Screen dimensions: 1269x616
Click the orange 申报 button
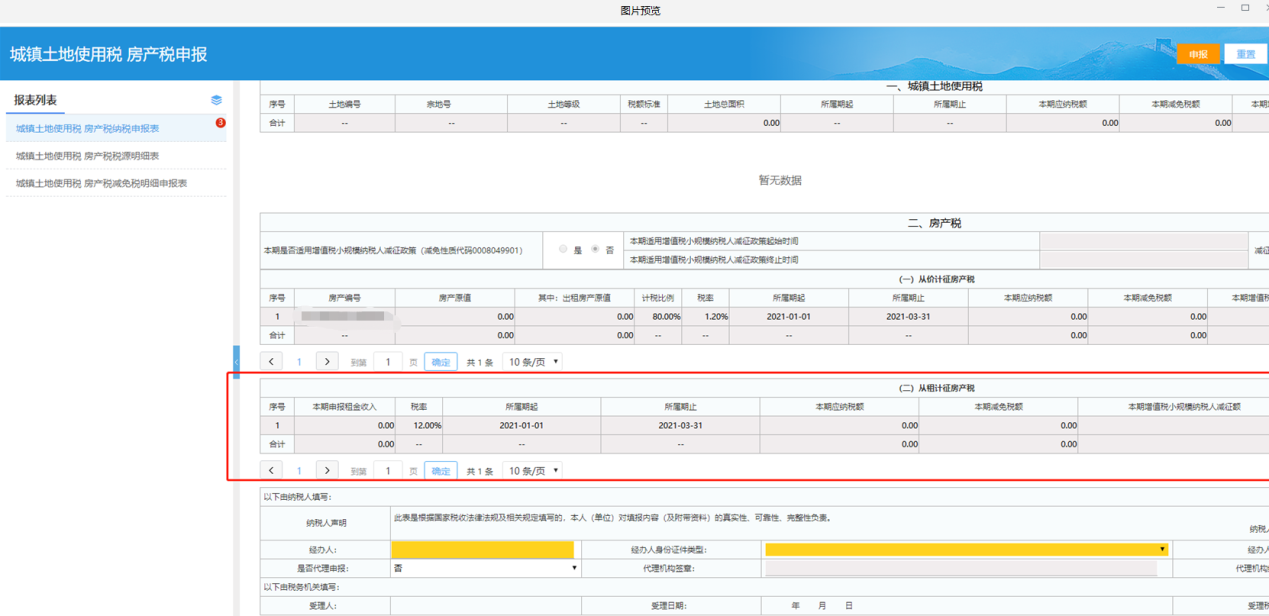point(1197,54)
